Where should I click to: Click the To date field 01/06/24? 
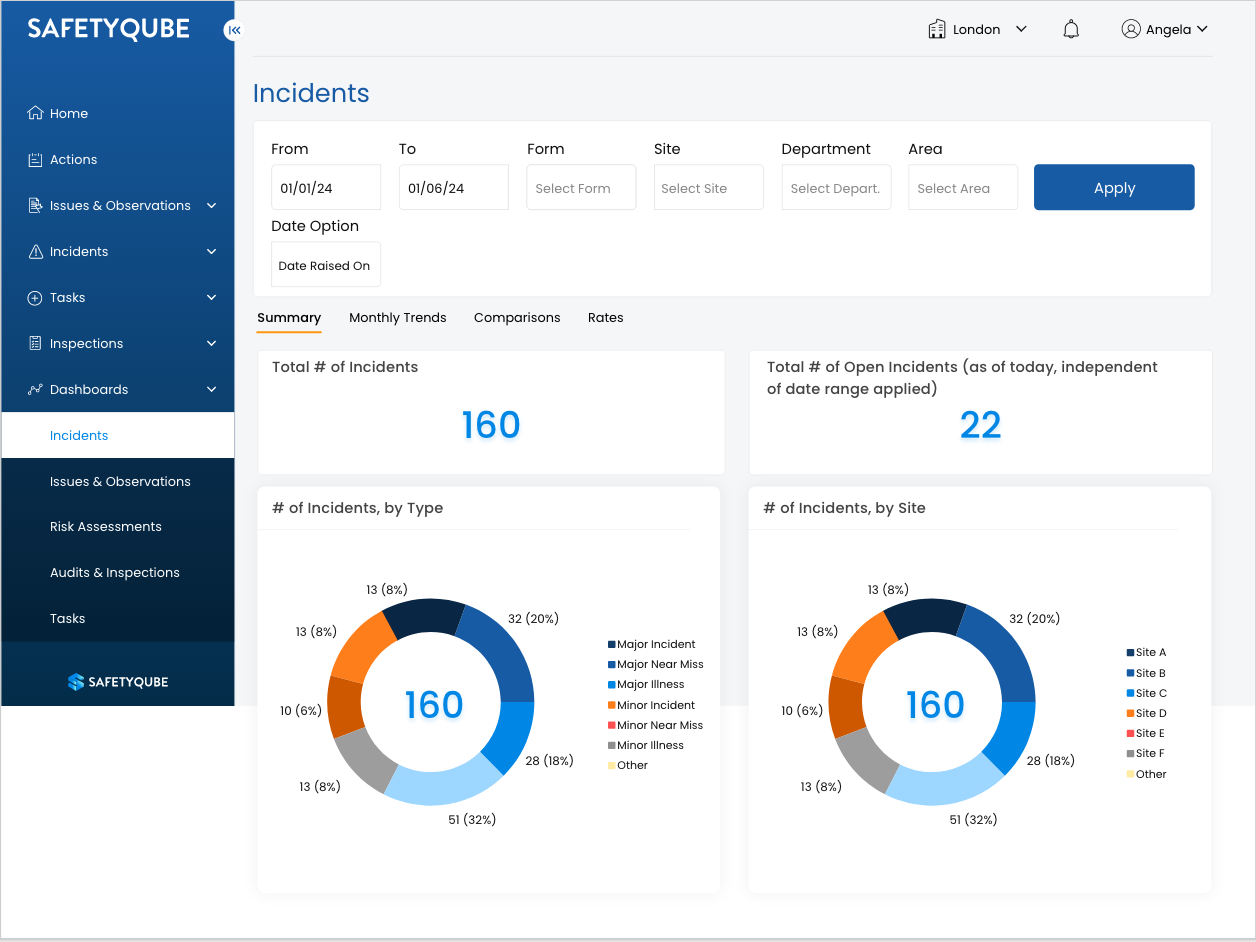(x=454, y=187)
